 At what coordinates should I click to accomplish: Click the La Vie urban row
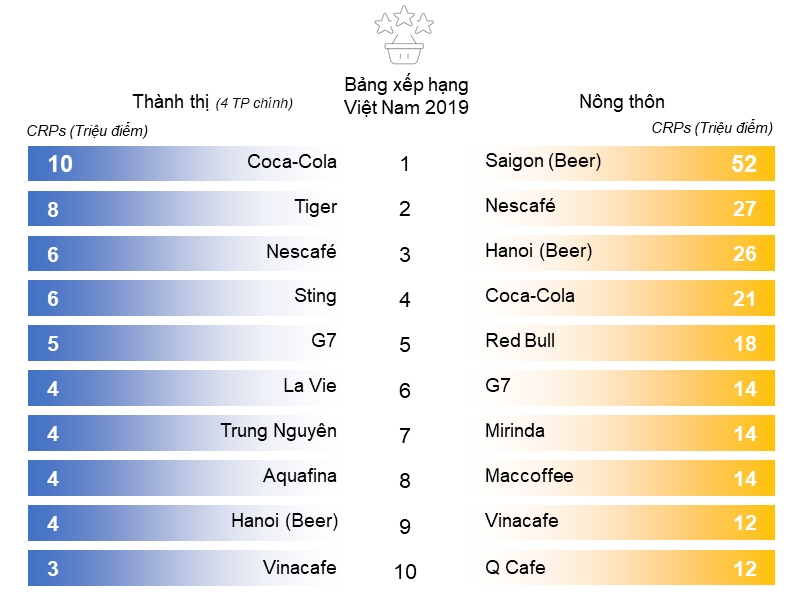tap(183, 389)
